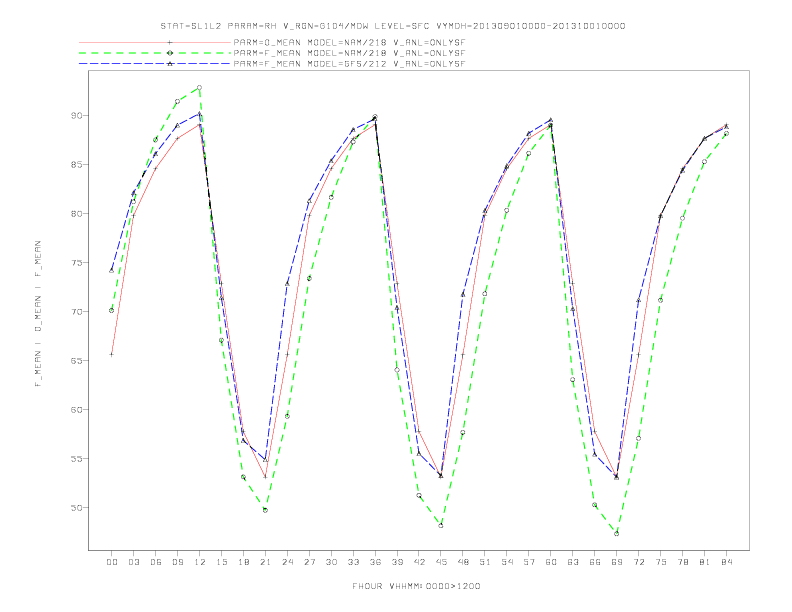
Task: Click x-axis forecast hour 69
Action: pyautogui.click(x=617, y=562)
